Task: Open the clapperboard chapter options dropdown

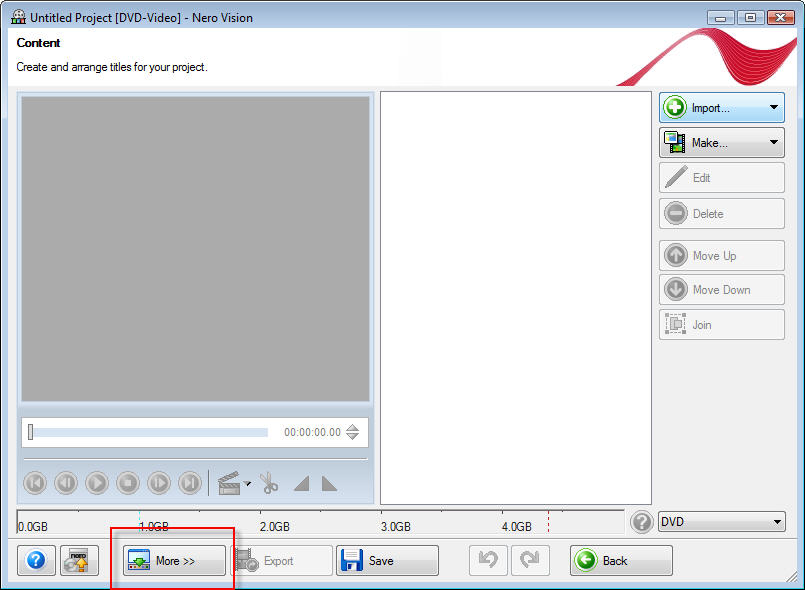Action: click(234, 483)
